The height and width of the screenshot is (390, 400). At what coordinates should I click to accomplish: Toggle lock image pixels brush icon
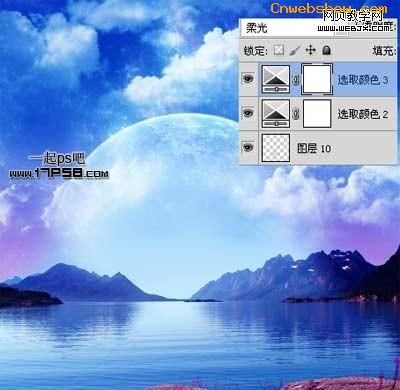tap(295, 50)
